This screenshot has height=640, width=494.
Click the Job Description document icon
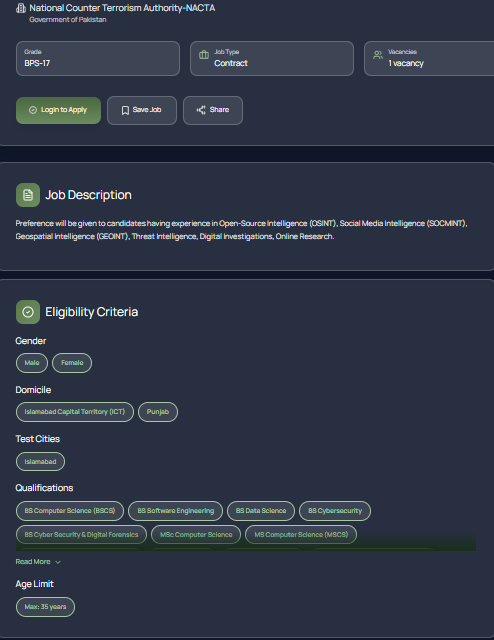click(x=28, y=195)
